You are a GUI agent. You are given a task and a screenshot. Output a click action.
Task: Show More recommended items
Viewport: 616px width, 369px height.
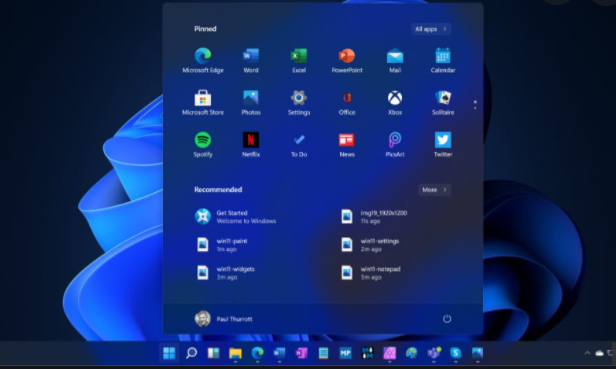coord(434,190)
